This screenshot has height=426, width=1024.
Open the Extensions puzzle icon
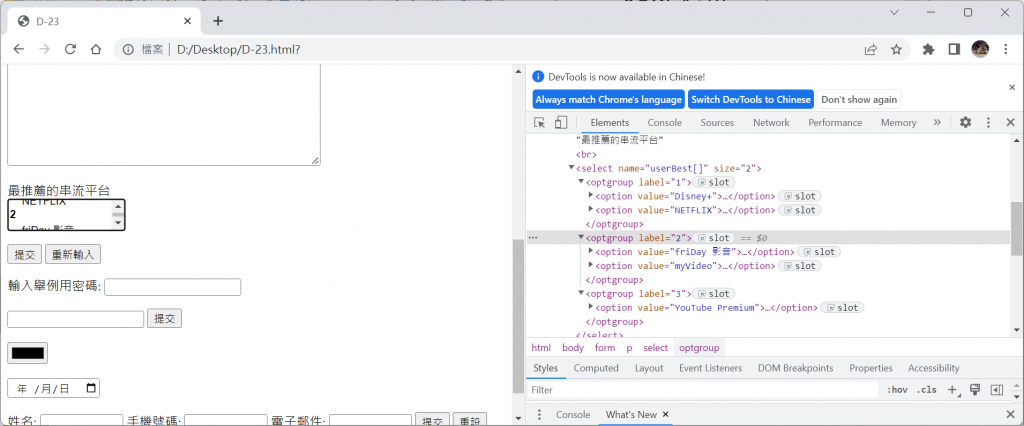click(x=928, y=50)
